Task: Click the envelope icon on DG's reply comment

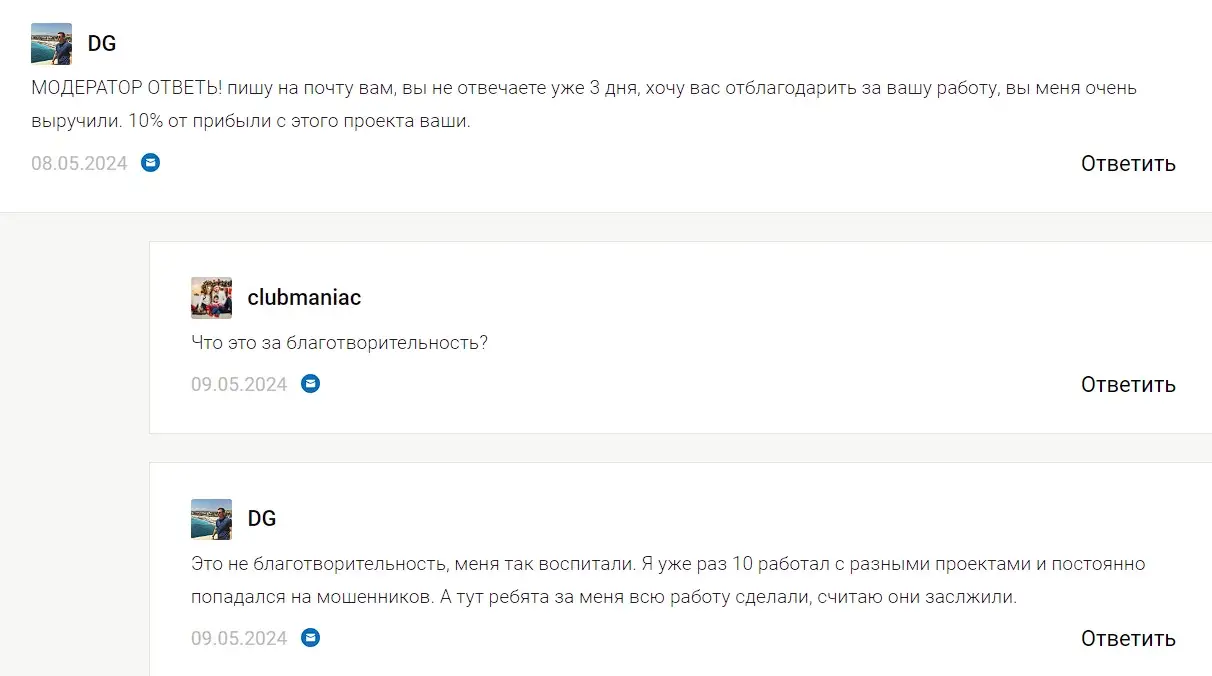Action: [x=310, y=638]
